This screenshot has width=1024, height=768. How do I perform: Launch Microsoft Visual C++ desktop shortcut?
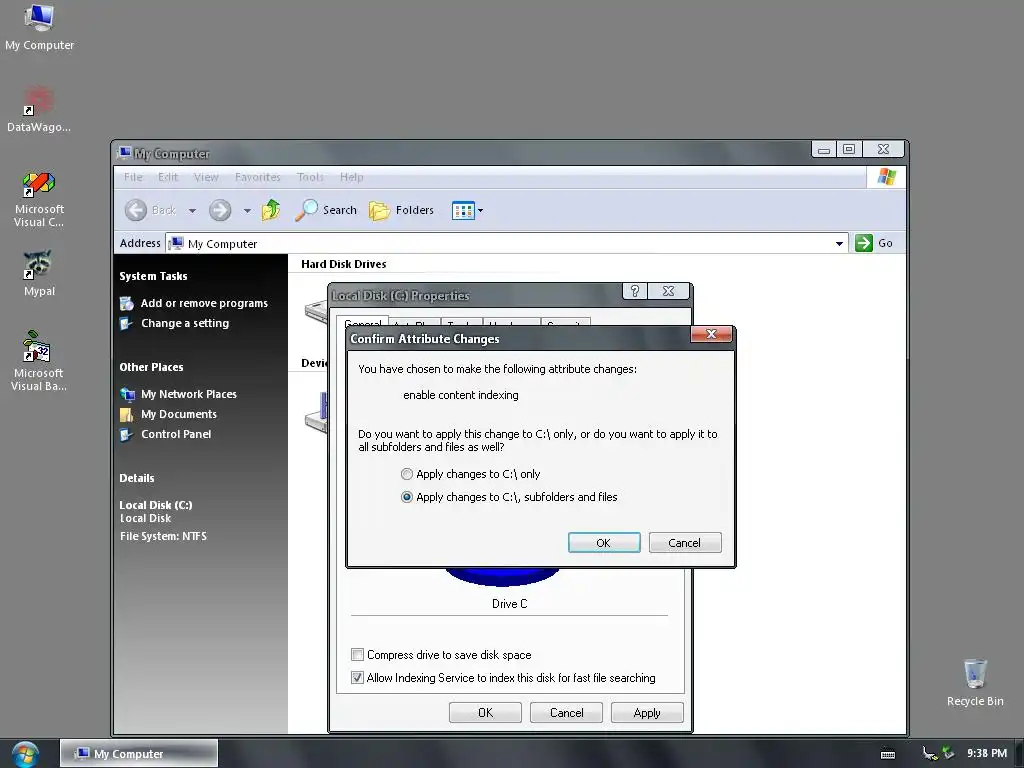(x=39, y=199)
